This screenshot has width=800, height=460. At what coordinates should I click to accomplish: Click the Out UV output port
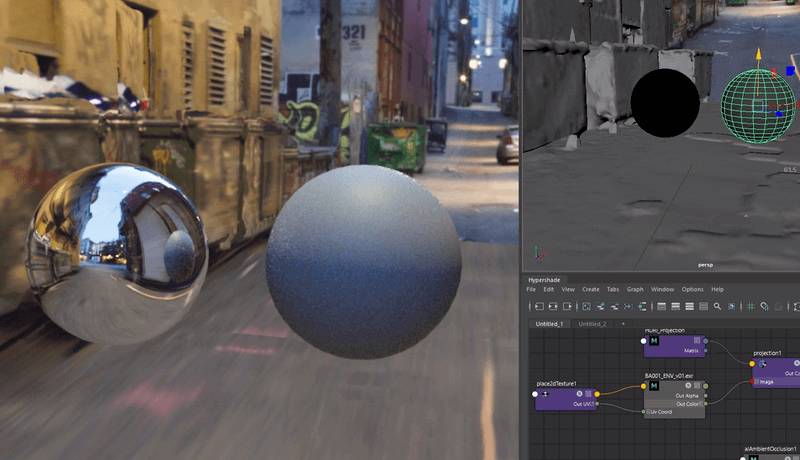point(597,404)
